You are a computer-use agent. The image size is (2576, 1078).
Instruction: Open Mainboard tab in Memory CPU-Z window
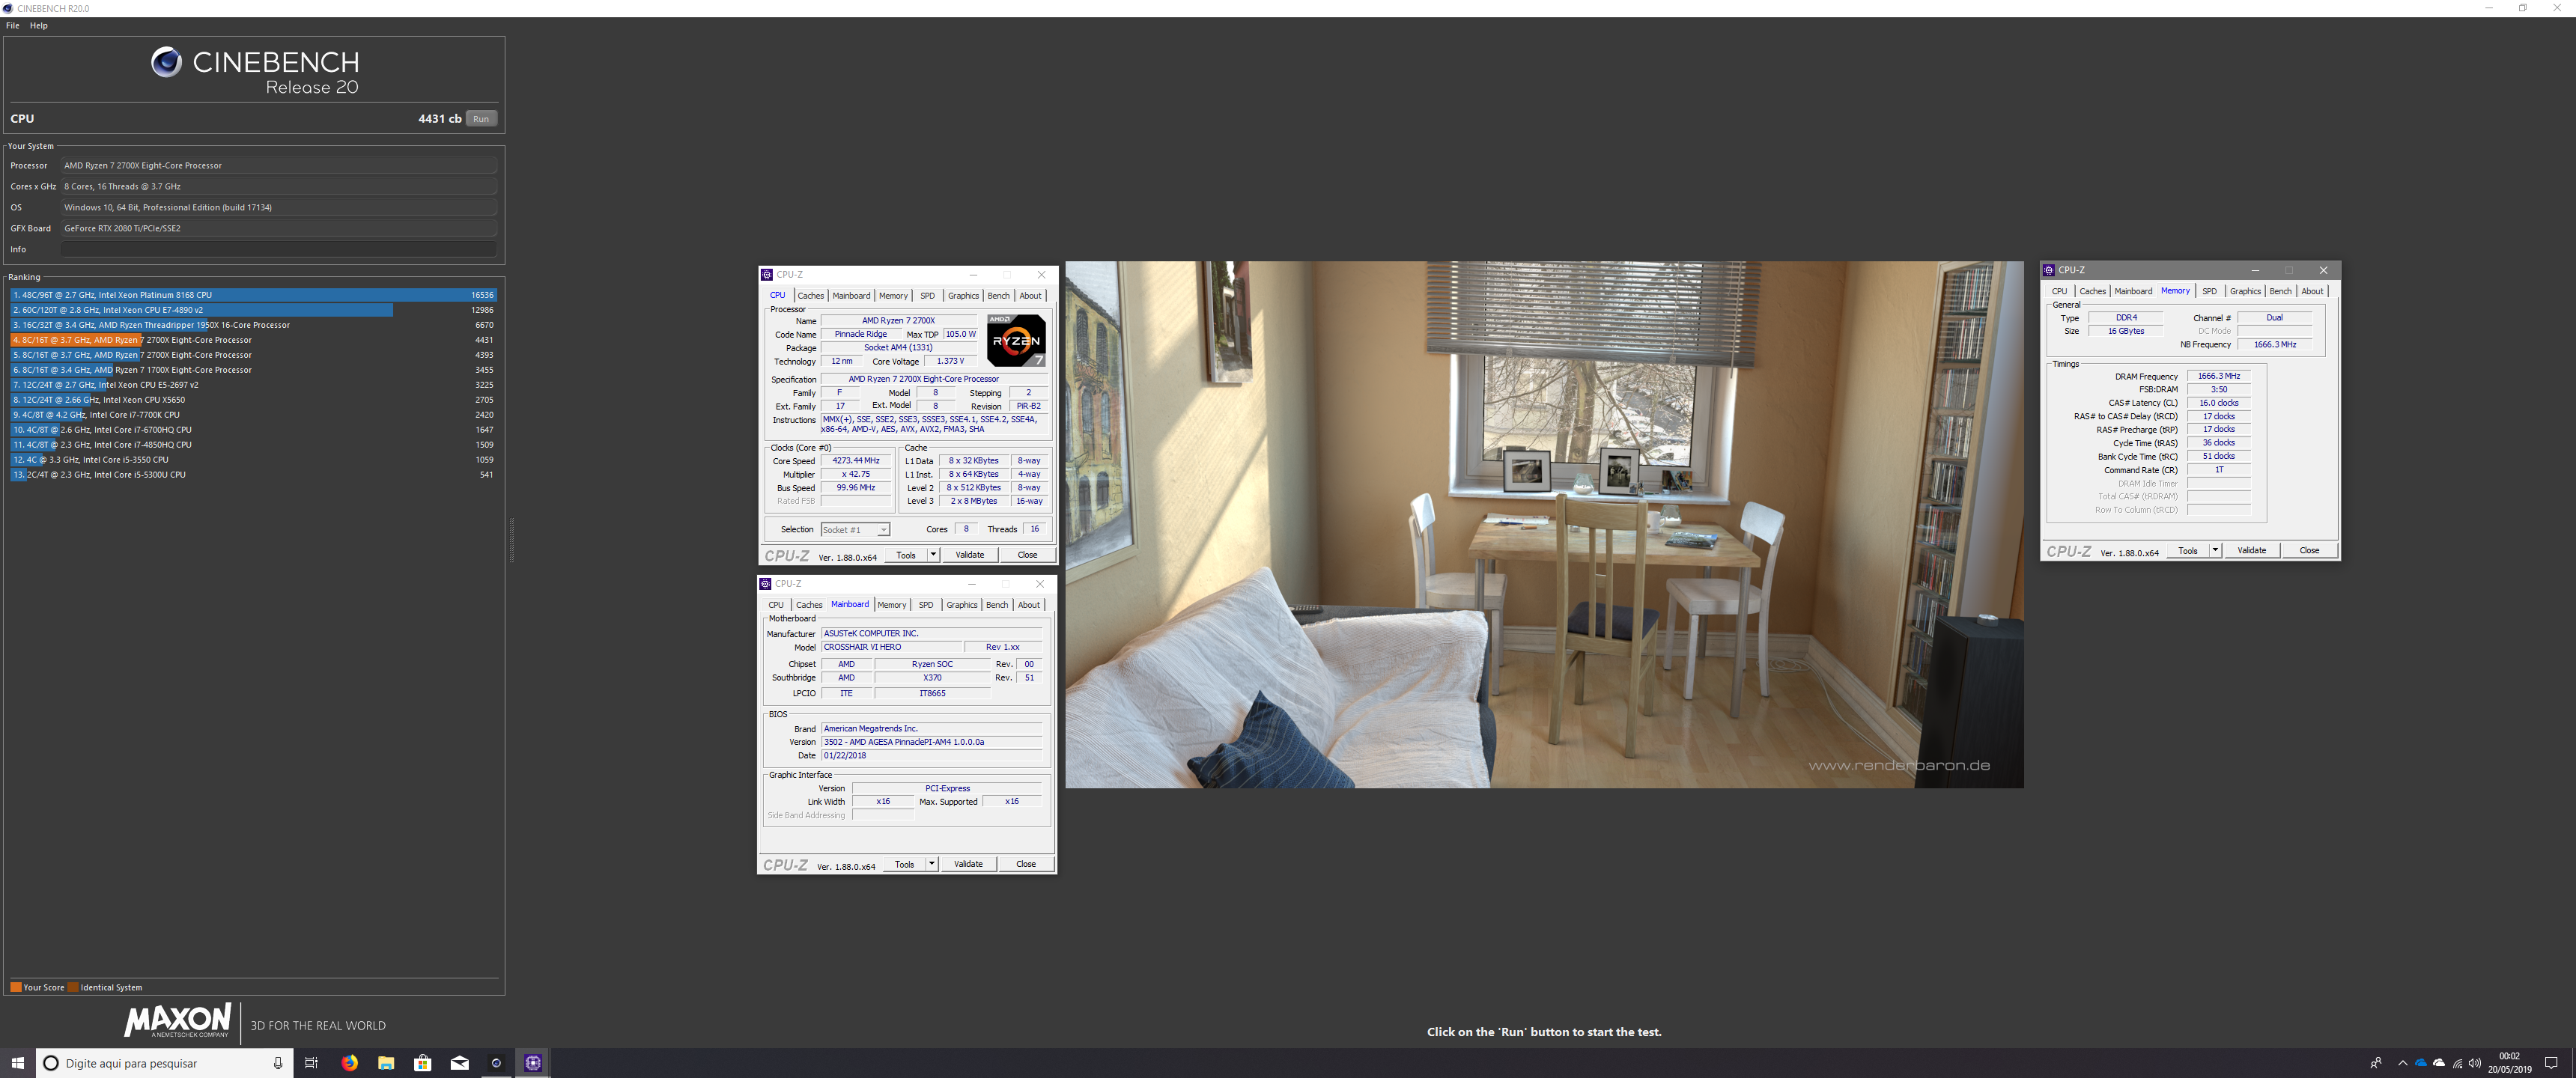(x=2133, y=292)
